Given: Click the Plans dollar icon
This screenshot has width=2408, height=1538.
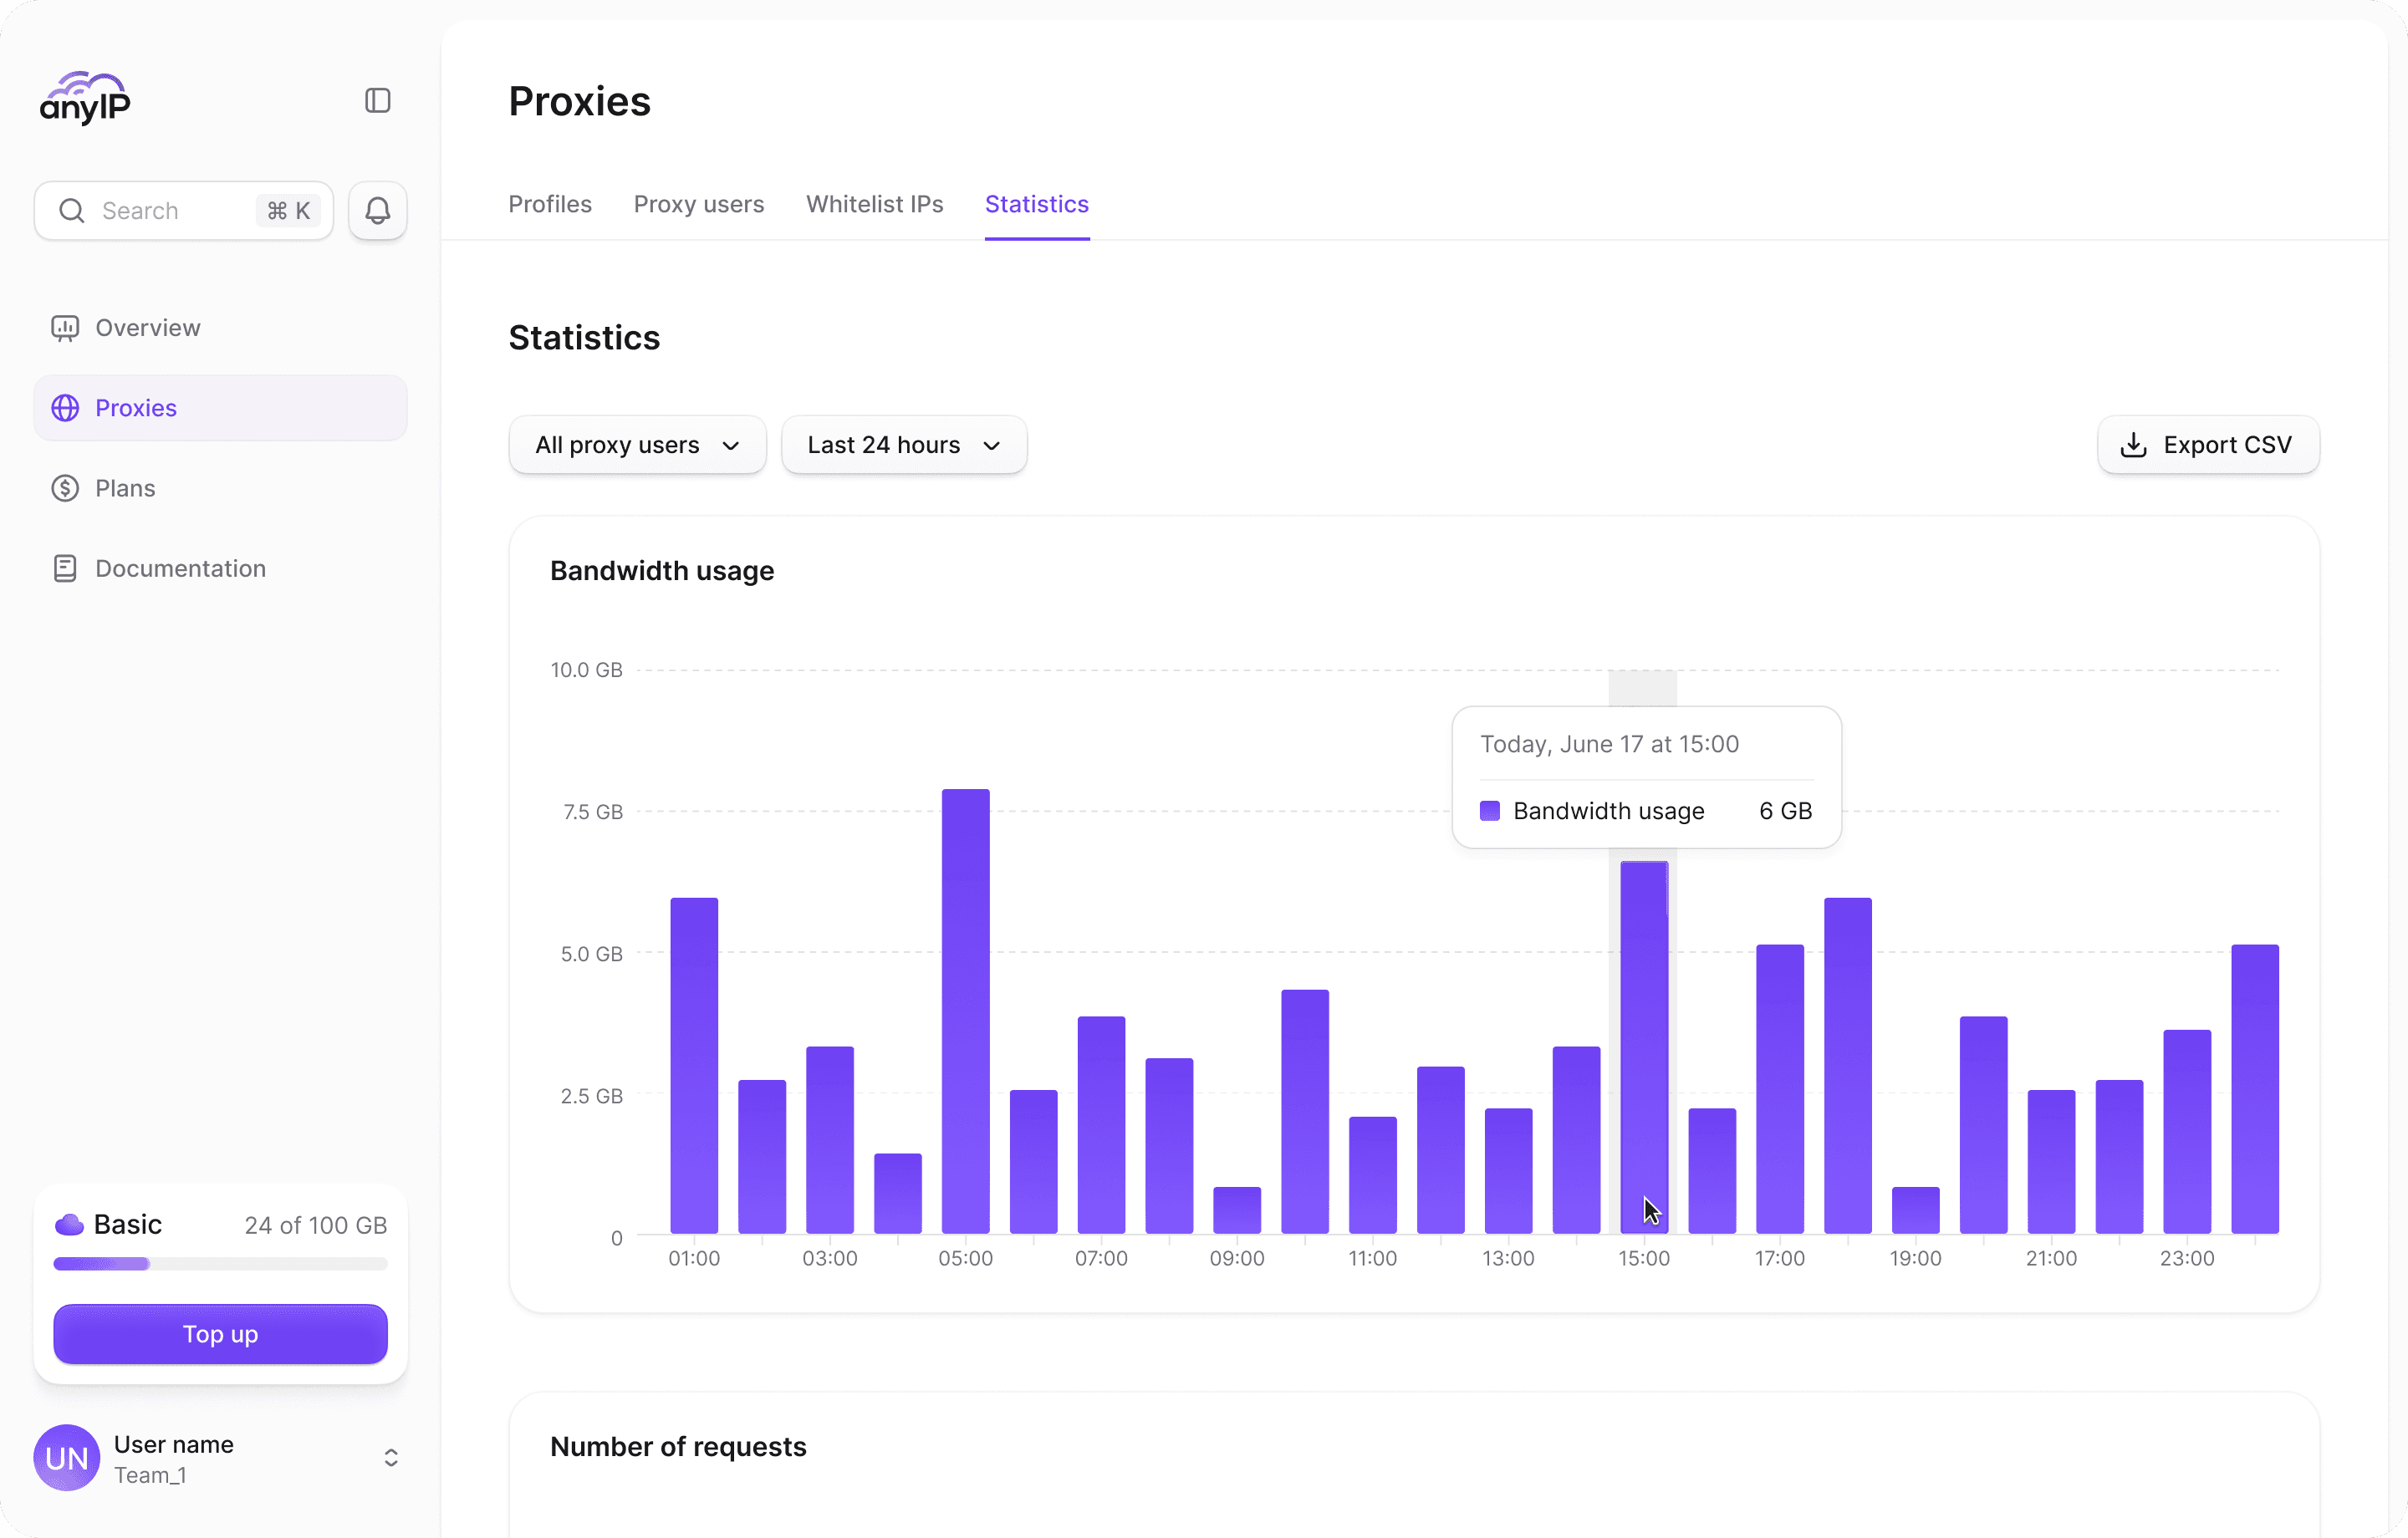Looking at the screenshot, I should [65, 488].
